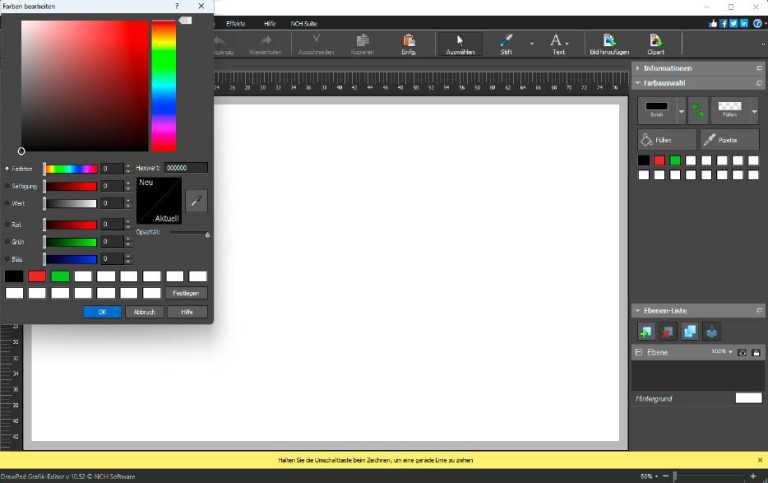
Task: Open the NCH Suite menu
Action: click(305, 22)
